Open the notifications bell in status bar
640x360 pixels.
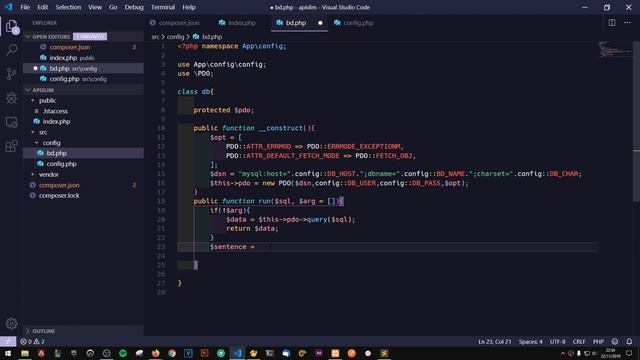(x=629, y=341)
